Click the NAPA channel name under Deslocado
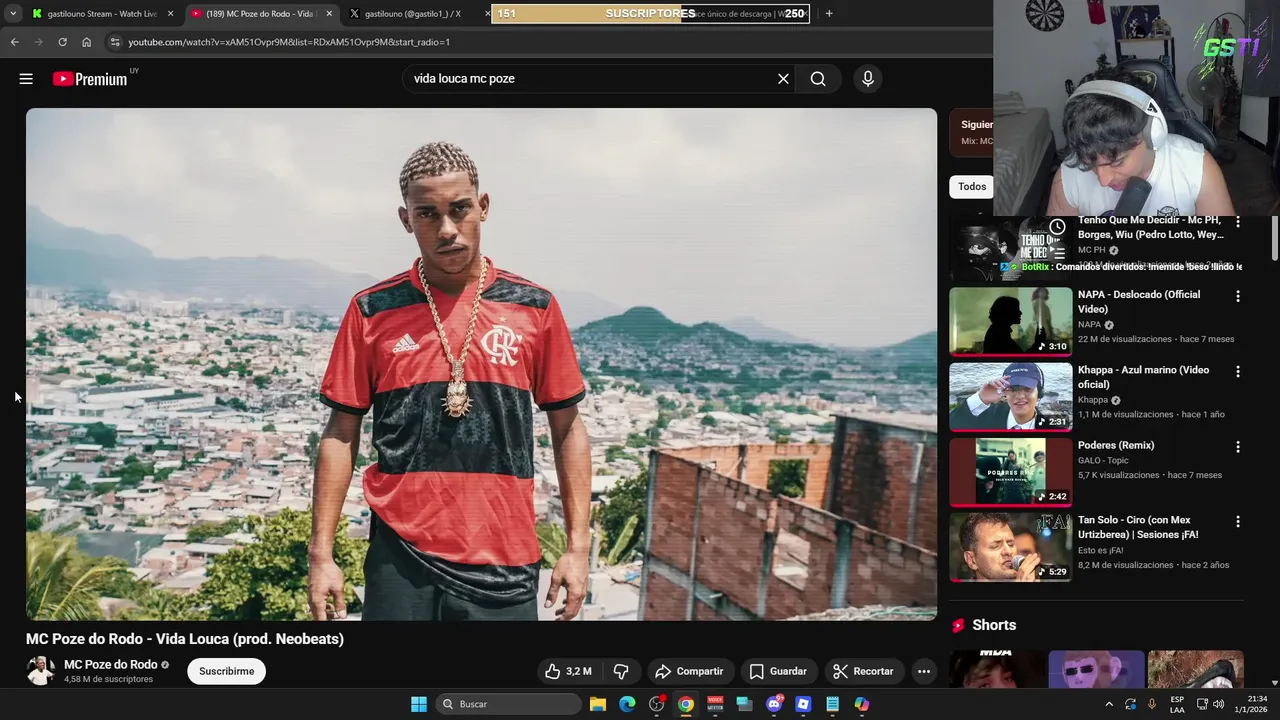1280x720 pixels. tap(1089, 325)
